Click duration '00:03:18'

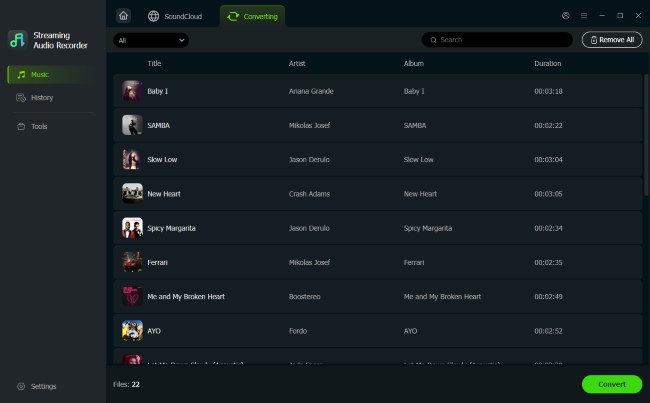point(548,91)
